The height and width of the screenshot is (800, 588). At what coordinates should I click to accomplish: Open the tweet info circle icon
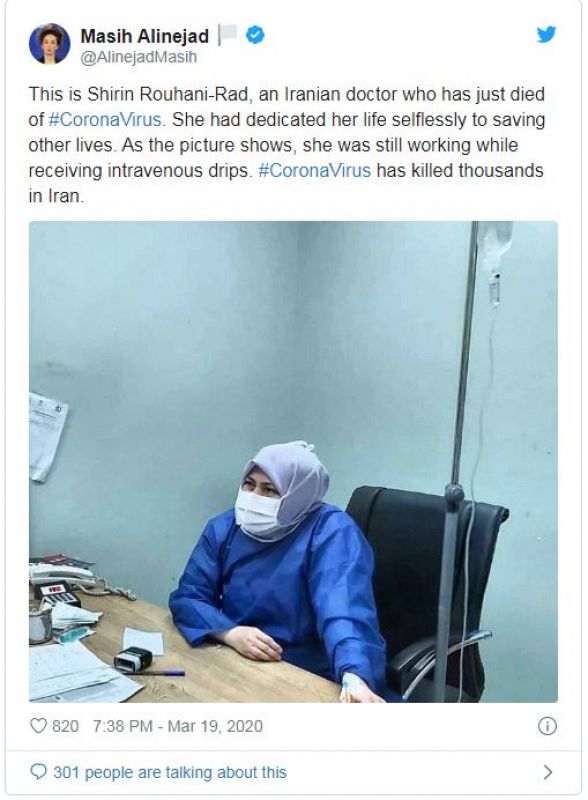tap(547, 726)
